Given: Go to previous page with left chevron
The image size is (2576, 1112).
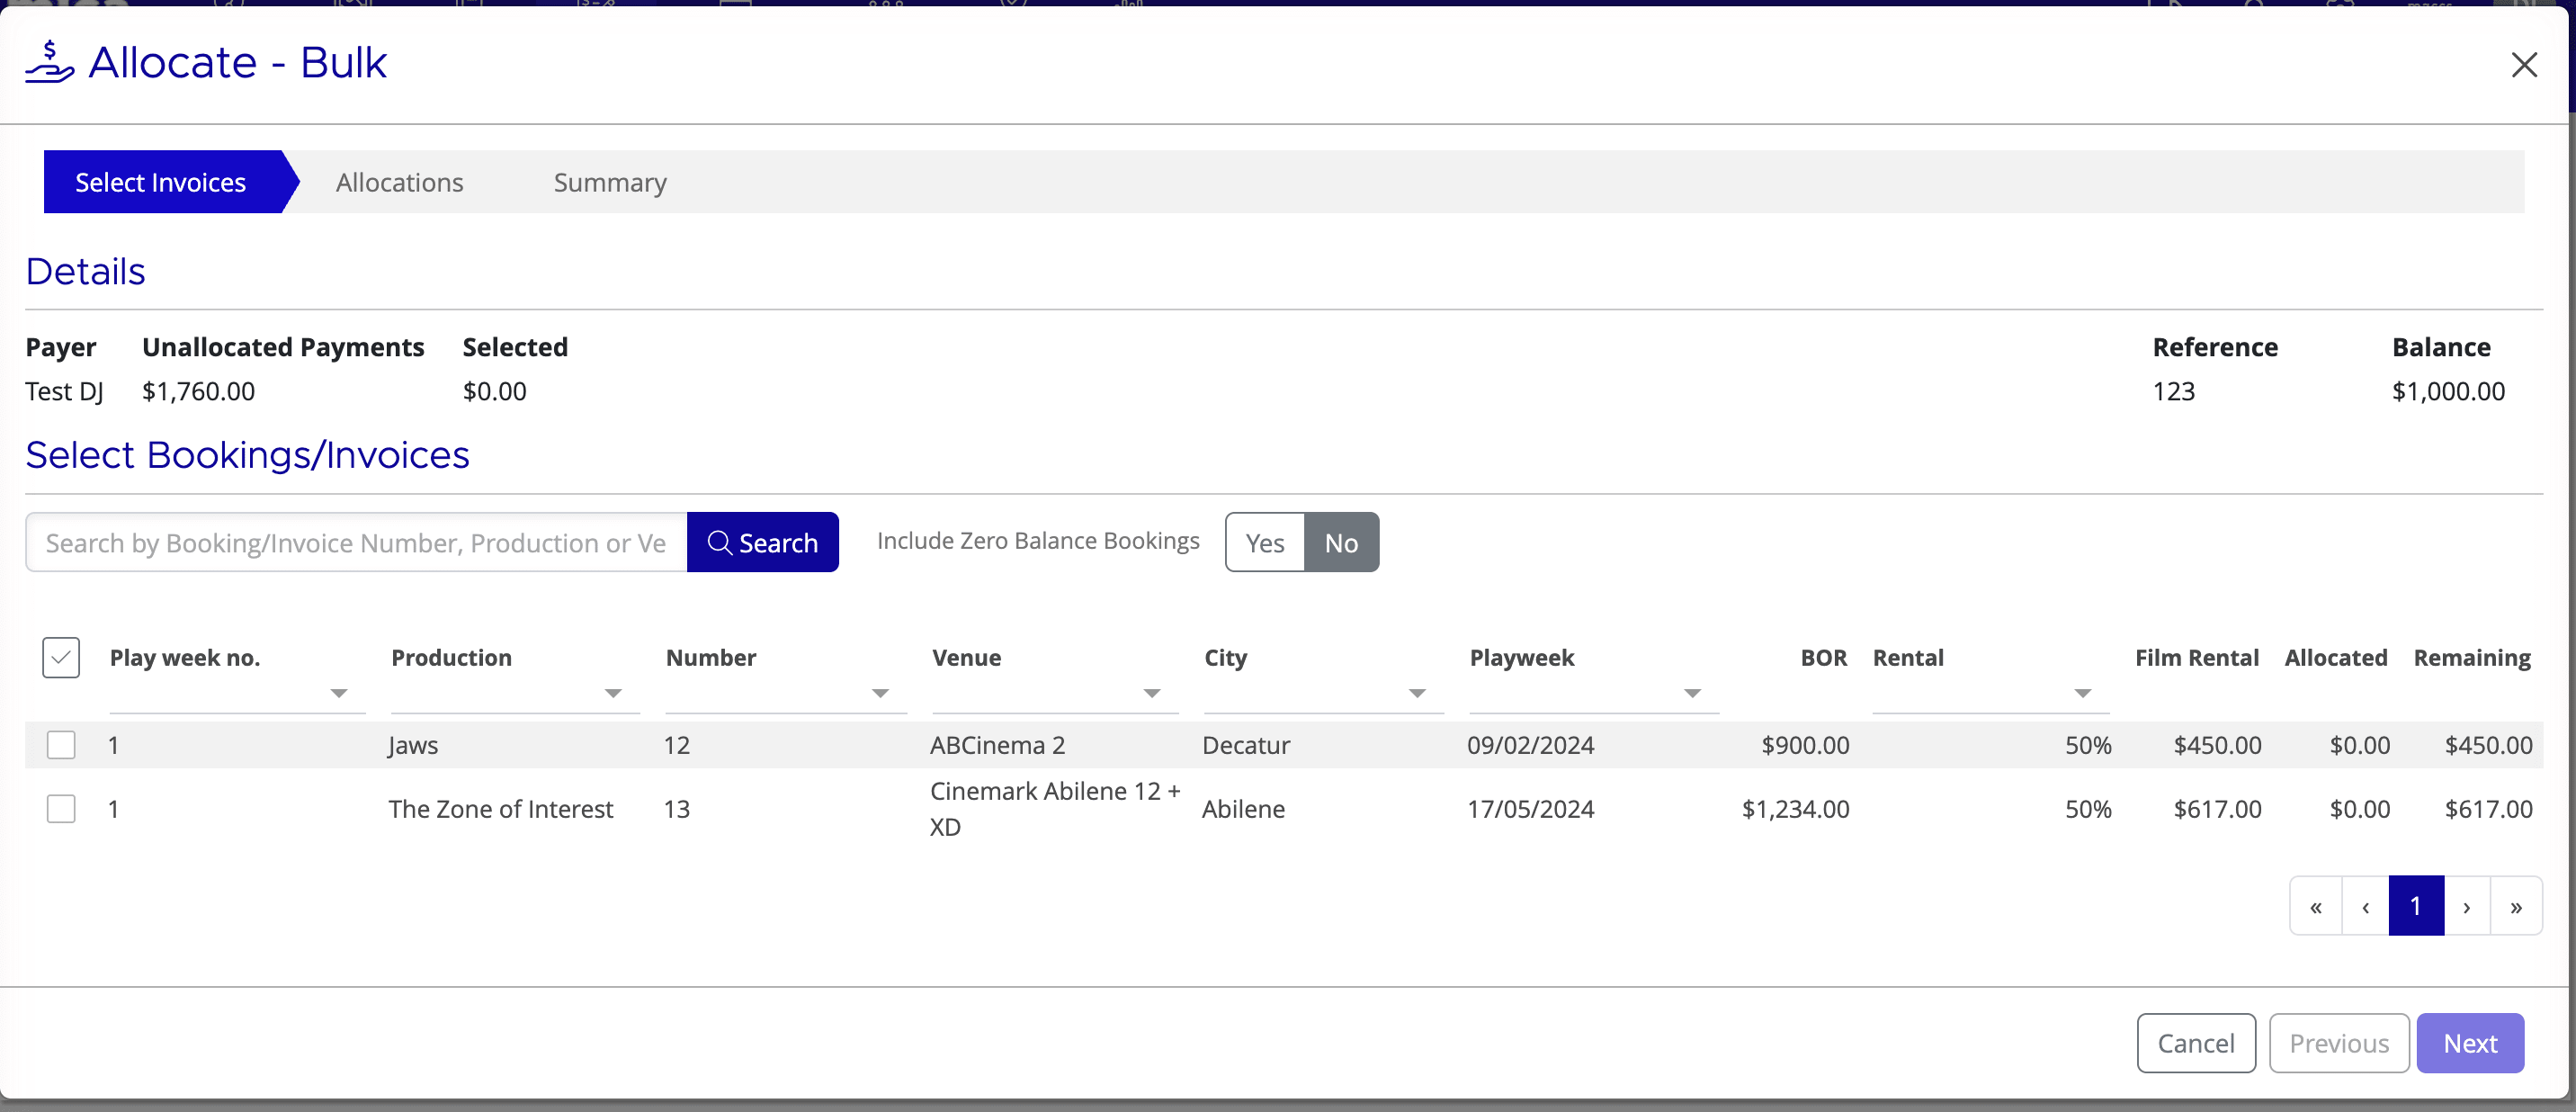Looking at the screenshot, I should click(x=2366, y=906).
